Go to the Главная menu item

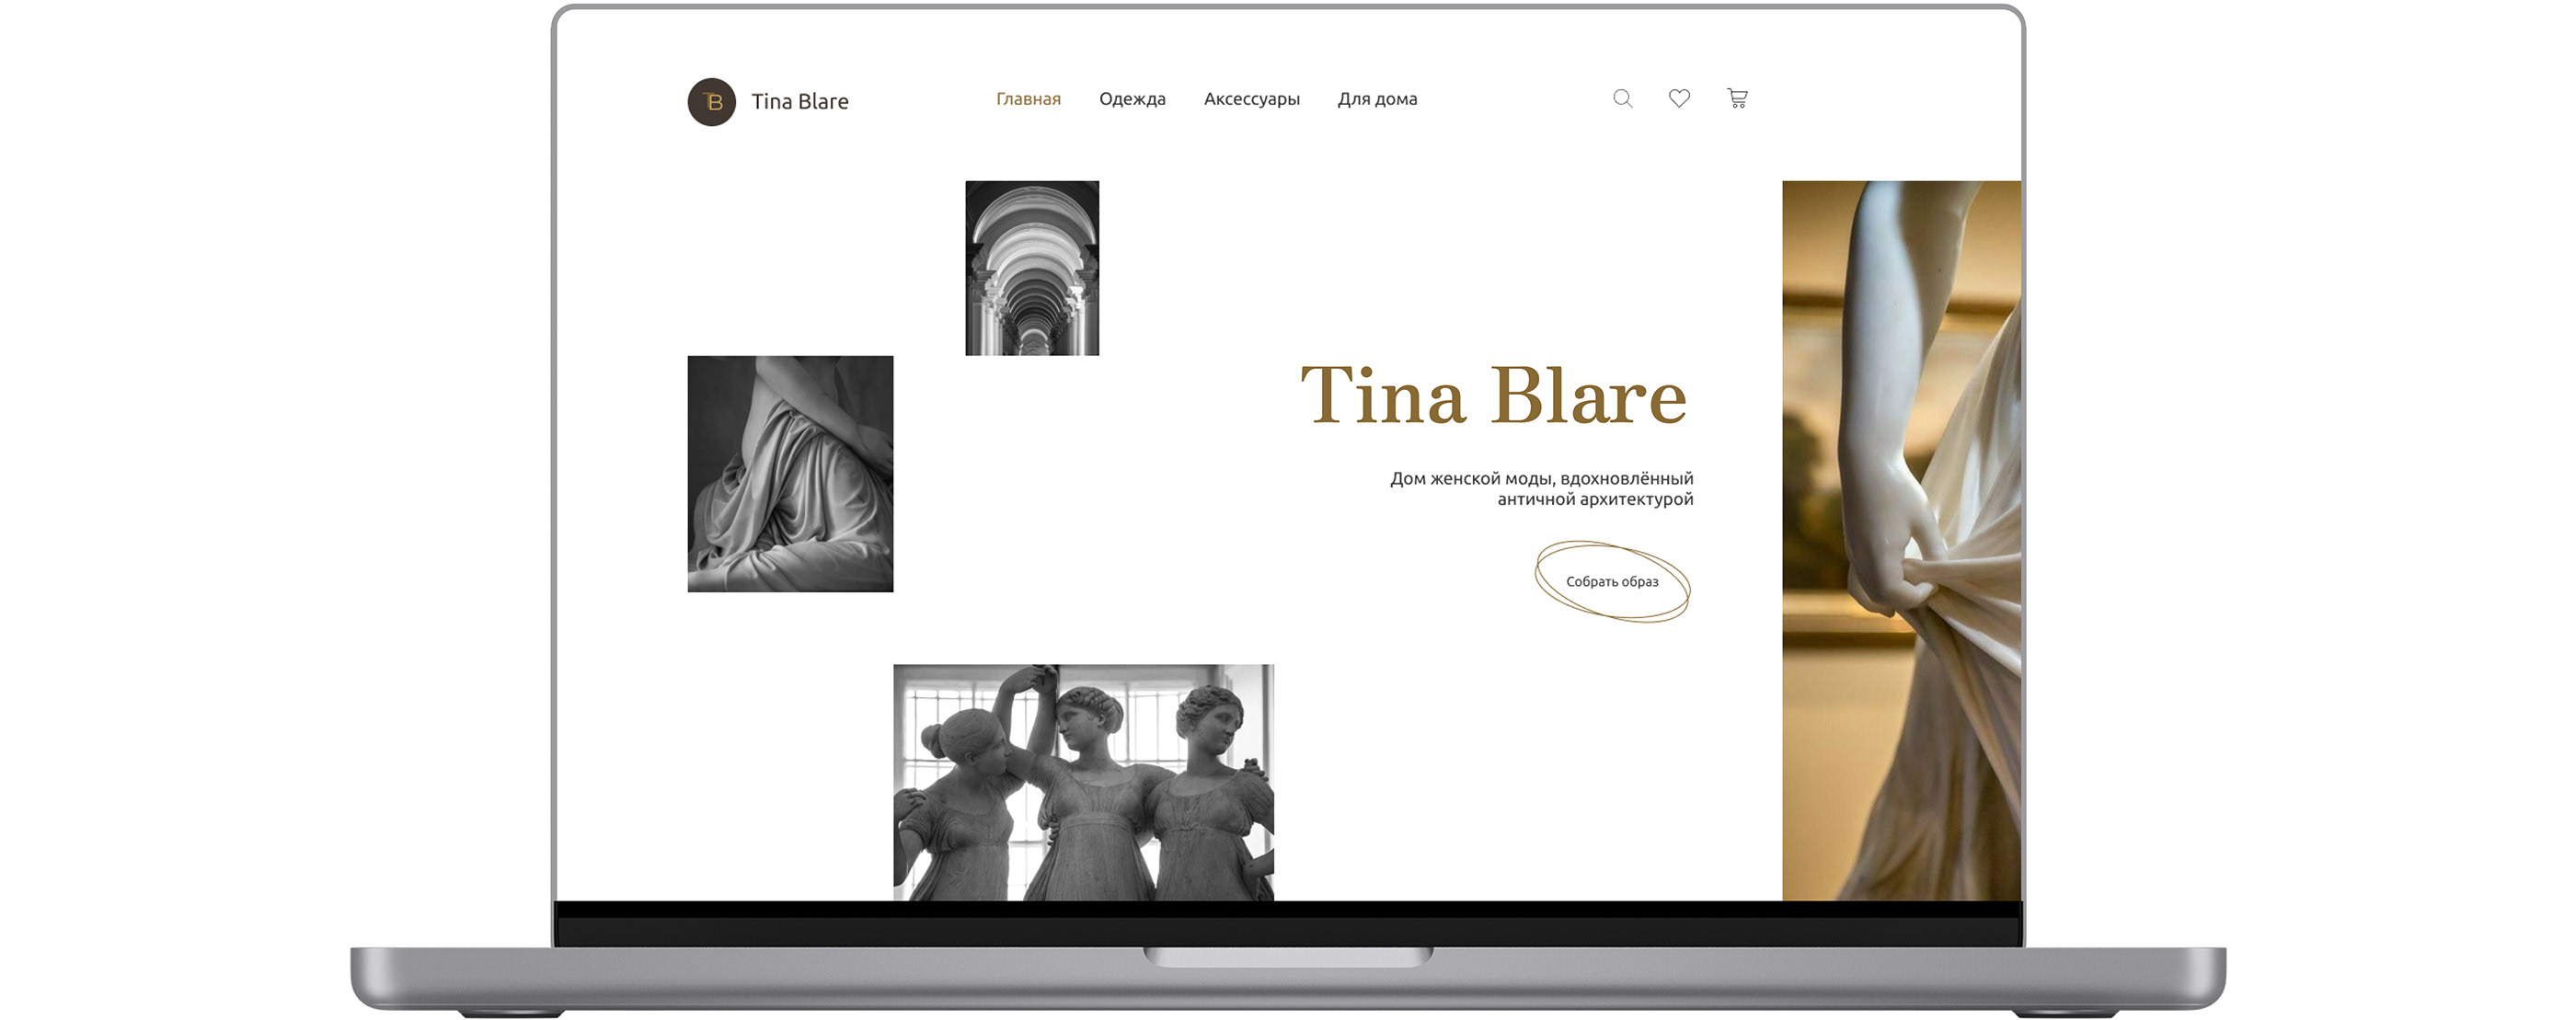[x=1028, y=99]
